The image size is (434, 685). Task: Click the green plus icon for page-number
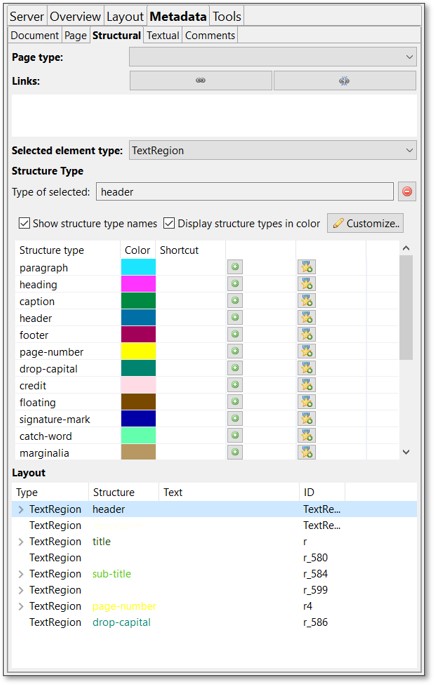[x=235, y=351]
